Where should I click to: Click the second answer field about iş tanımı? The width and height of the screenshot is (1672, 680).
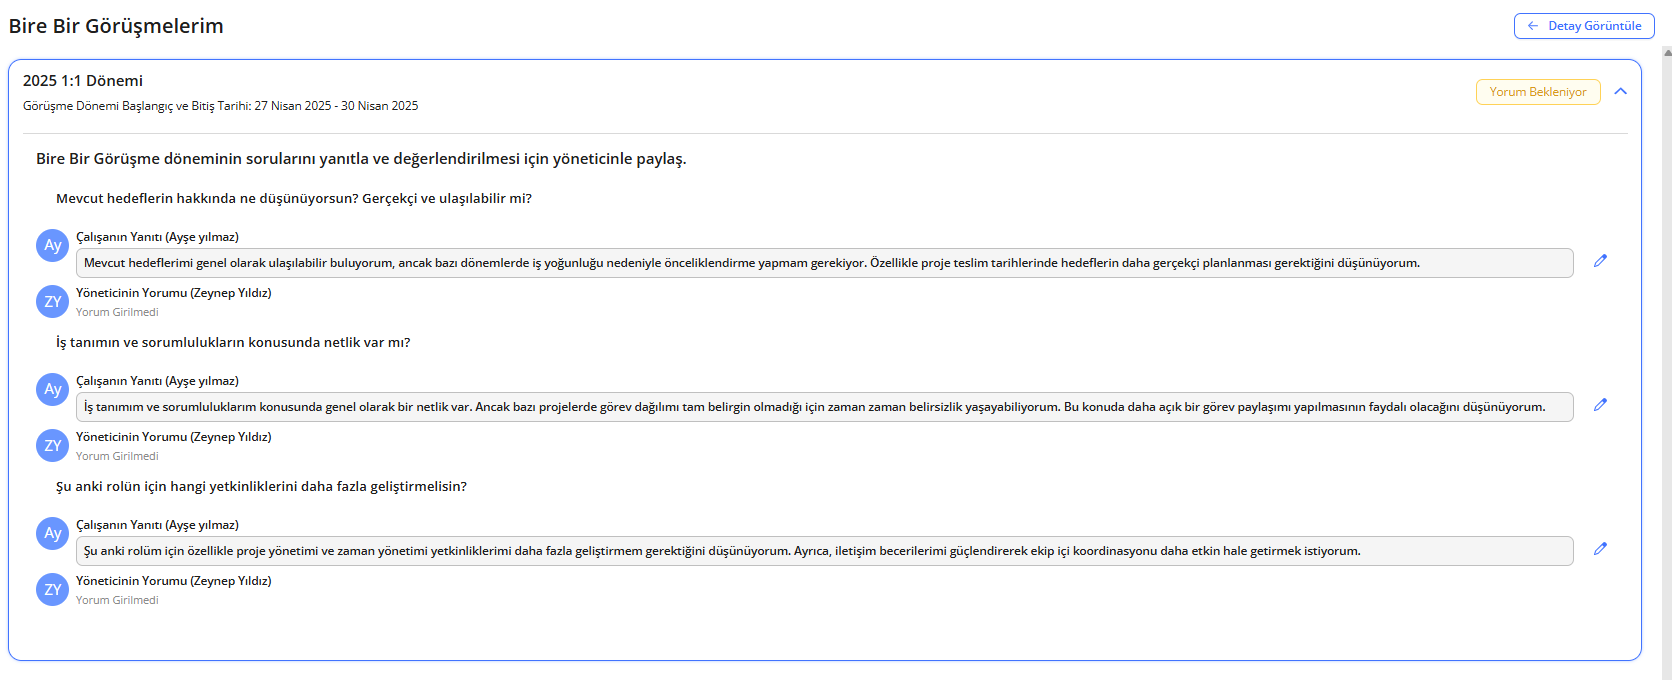tap(823, 407)
